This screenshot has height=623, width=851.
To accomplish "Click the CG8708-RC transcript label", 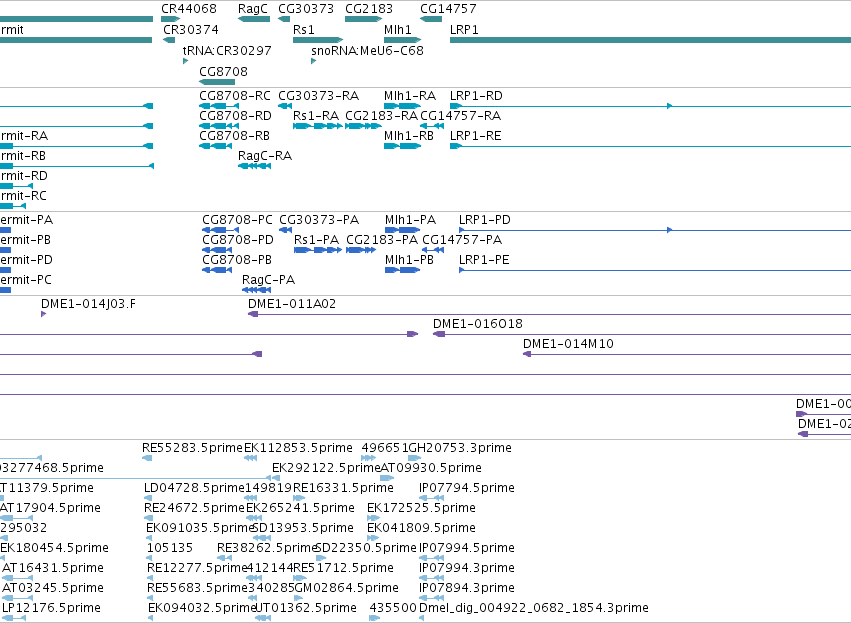I will pos(235,96).
